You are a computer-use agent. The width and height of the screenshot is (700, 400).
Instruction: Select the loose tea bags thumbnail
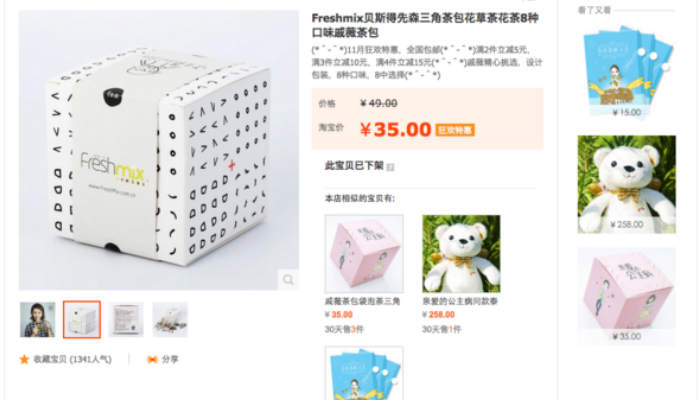(170, 320)
